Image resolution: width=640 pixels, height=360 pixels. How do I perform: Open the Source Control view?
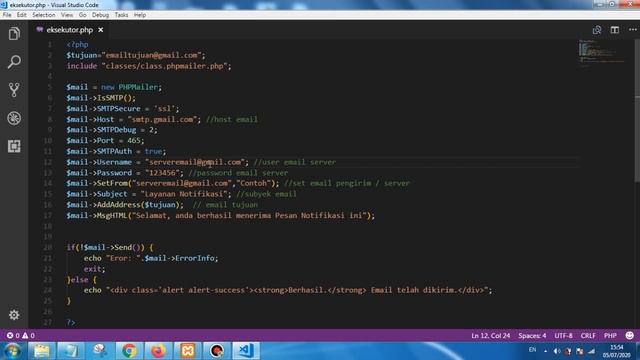tap(14, 90)
